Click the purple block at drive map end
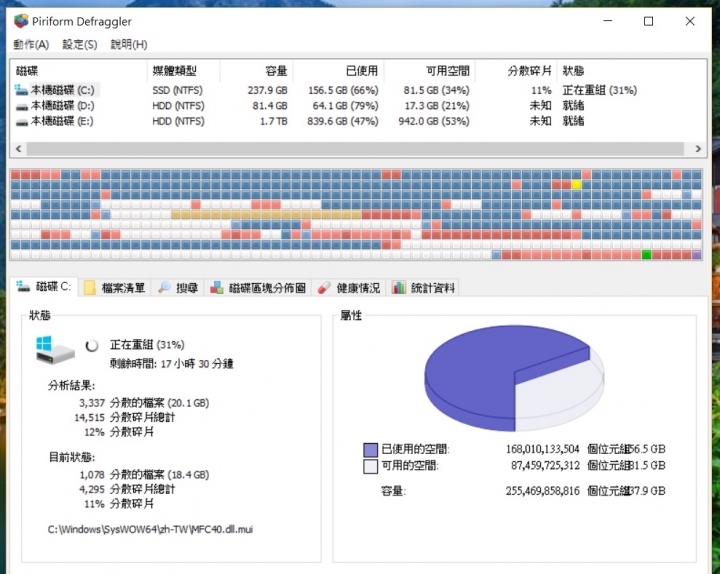The width and height of the screenshot is (720, 574). click(697, 254)
